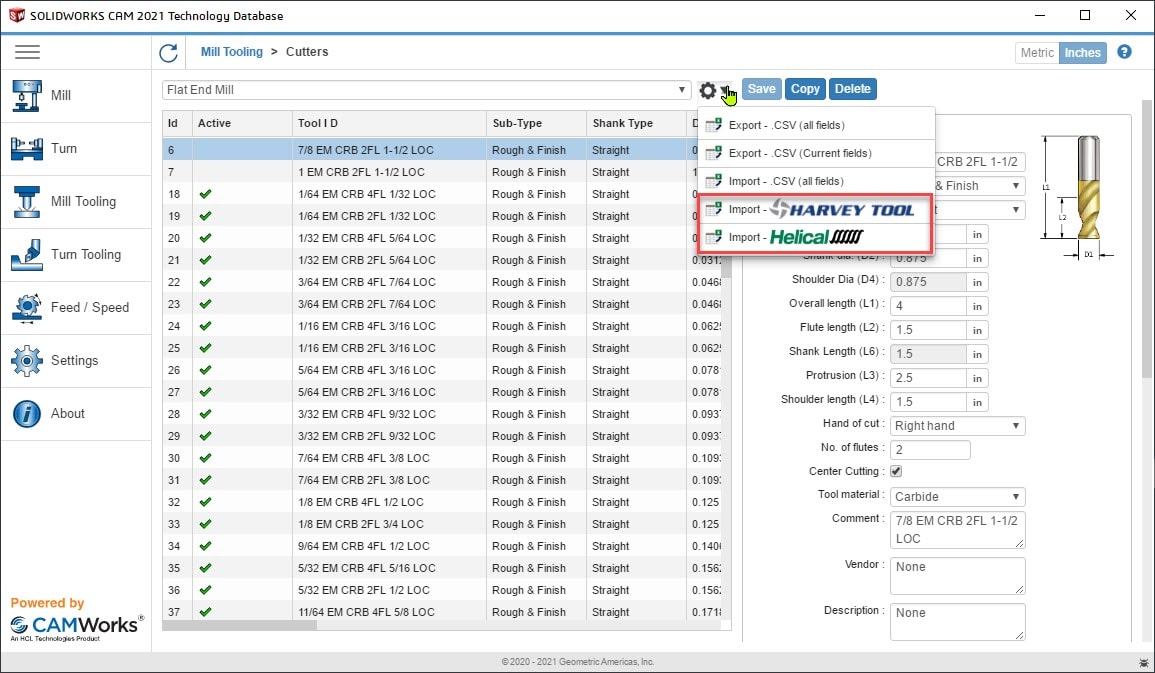Click into the Description text area
This screenshot has height=673, width=1155.
point(958,622)
